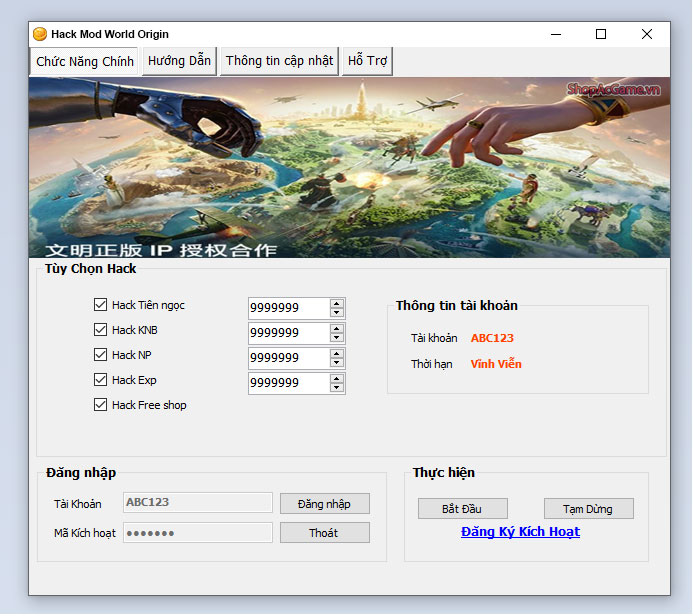Increase the Hack Exp value with up arrow

(x=336, y=379)
